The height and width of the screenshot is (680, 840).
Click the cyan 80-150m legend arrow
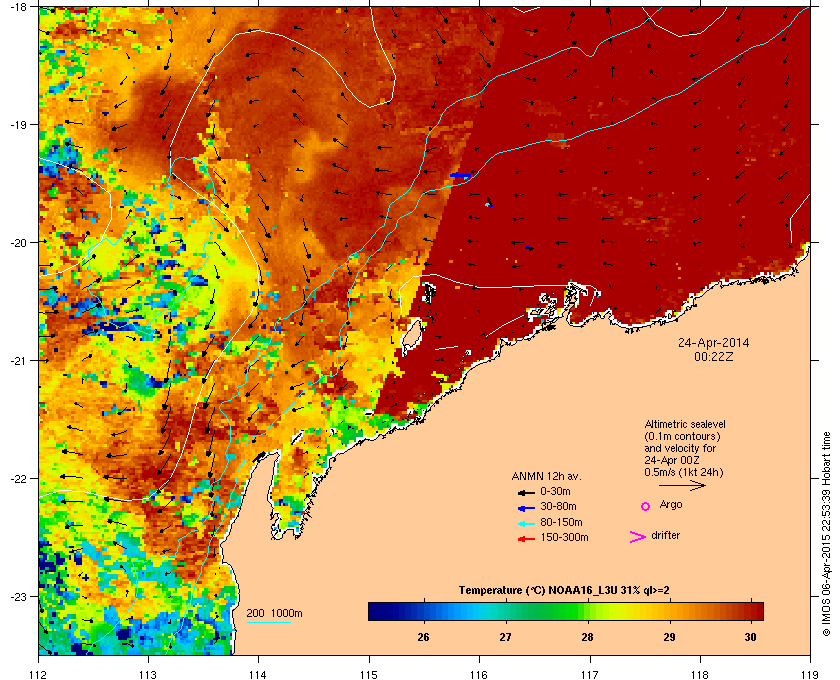coord(526,524)
